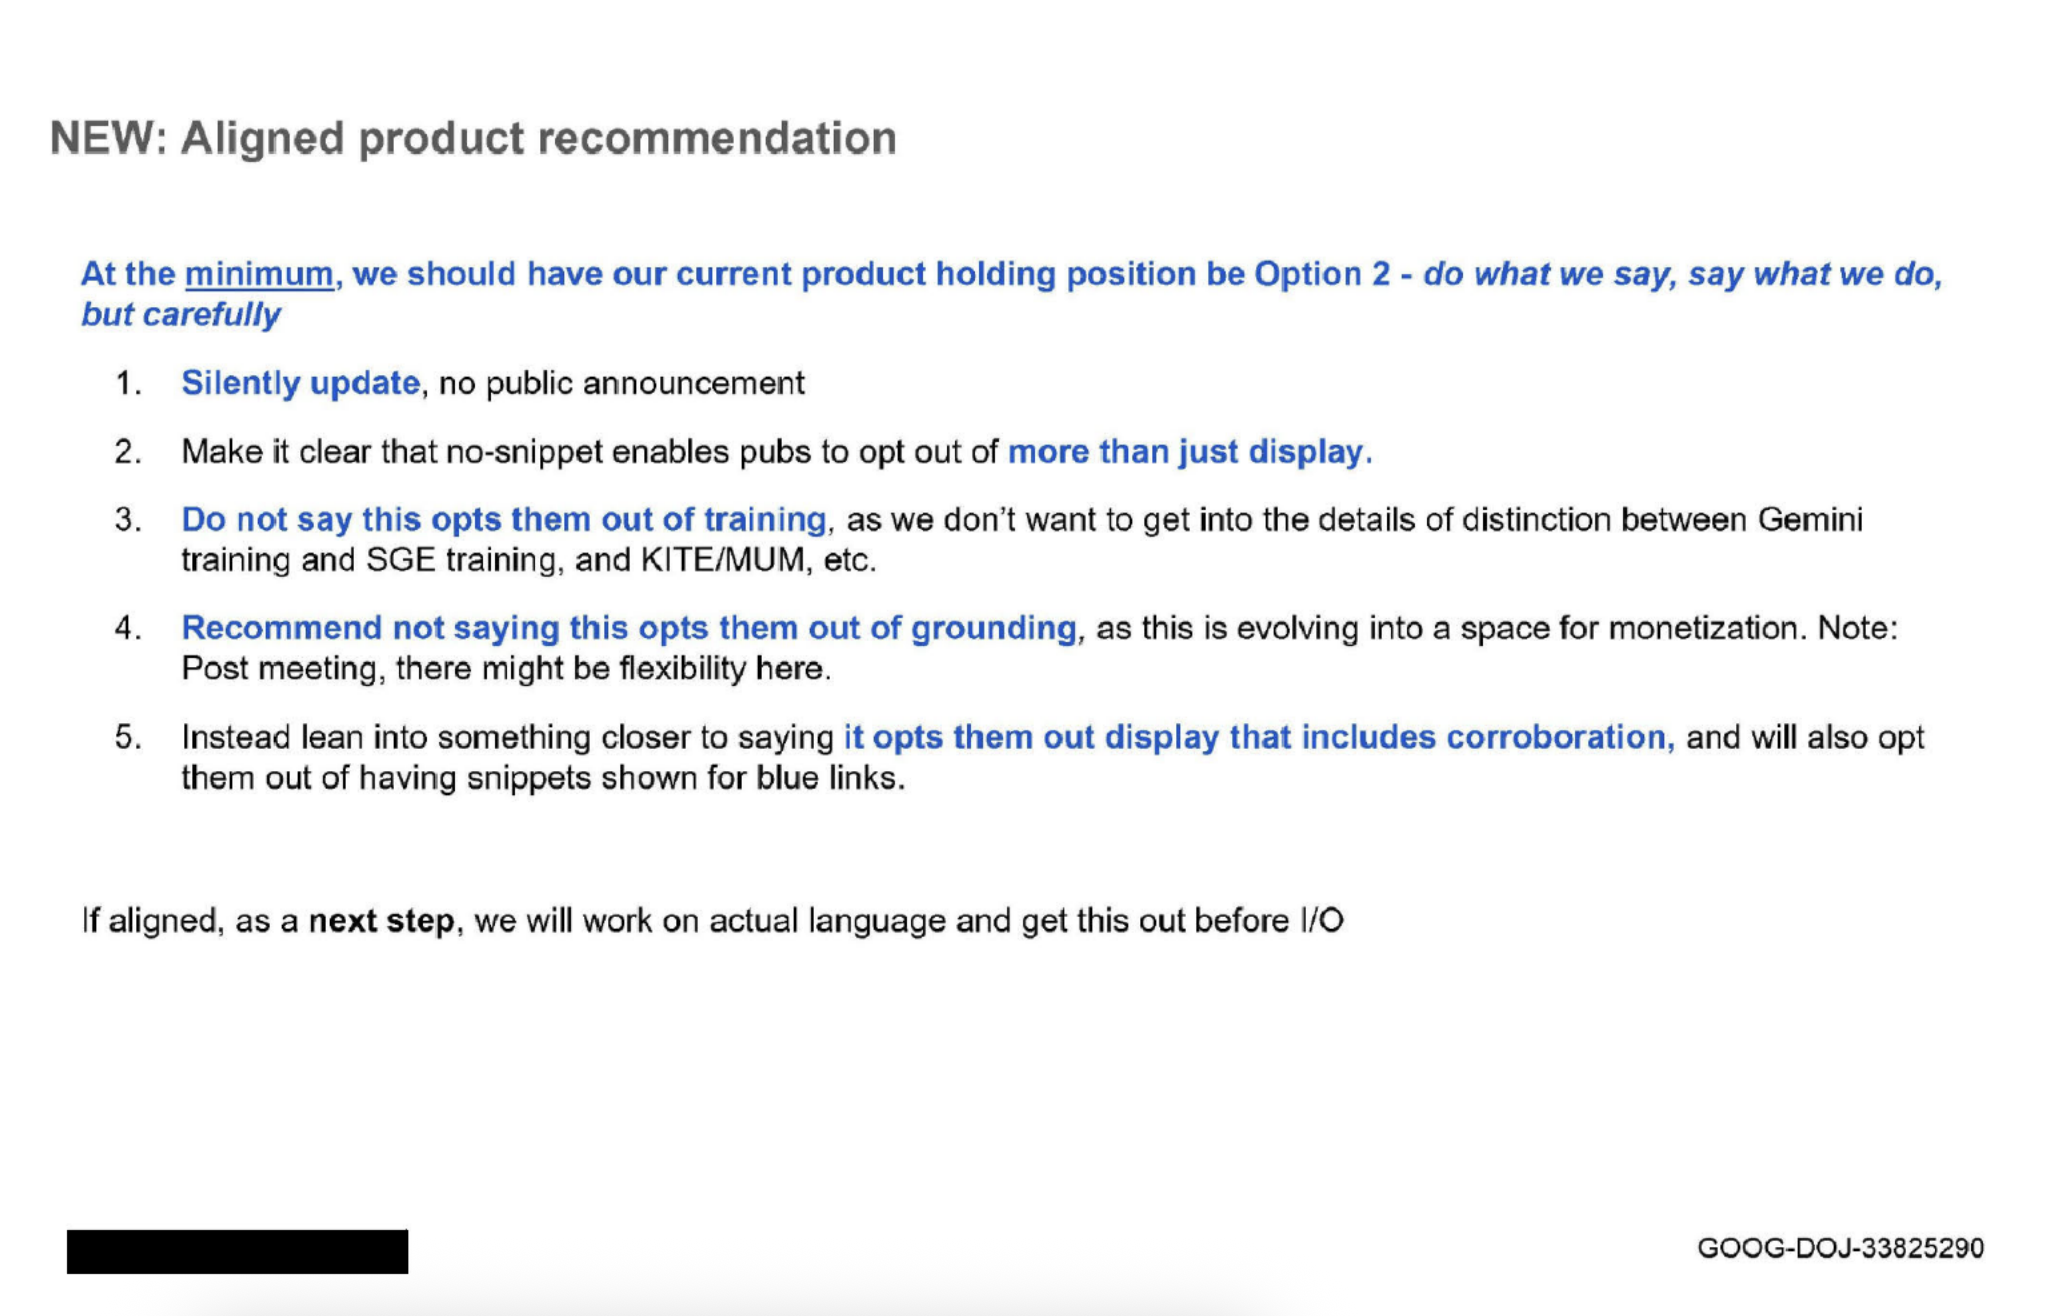Click "them out of having snippets shown for blue links"
Screen dimensions: 2070x1316
coord(543,778)
